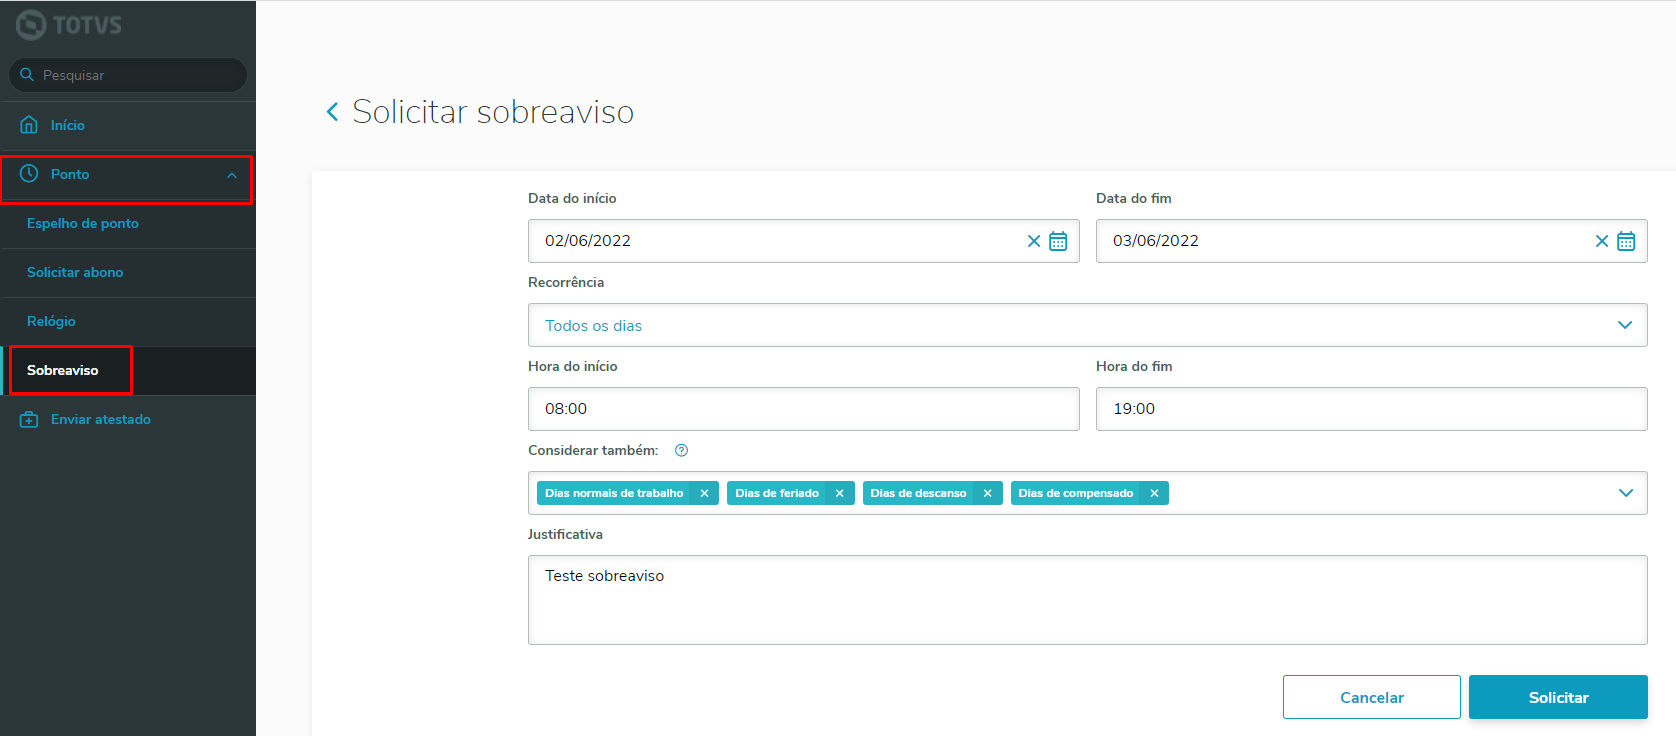The width and height of the screenshot is (1676, 736).
Task: Click the Ponto clock icon
Action: coord(29,174)
